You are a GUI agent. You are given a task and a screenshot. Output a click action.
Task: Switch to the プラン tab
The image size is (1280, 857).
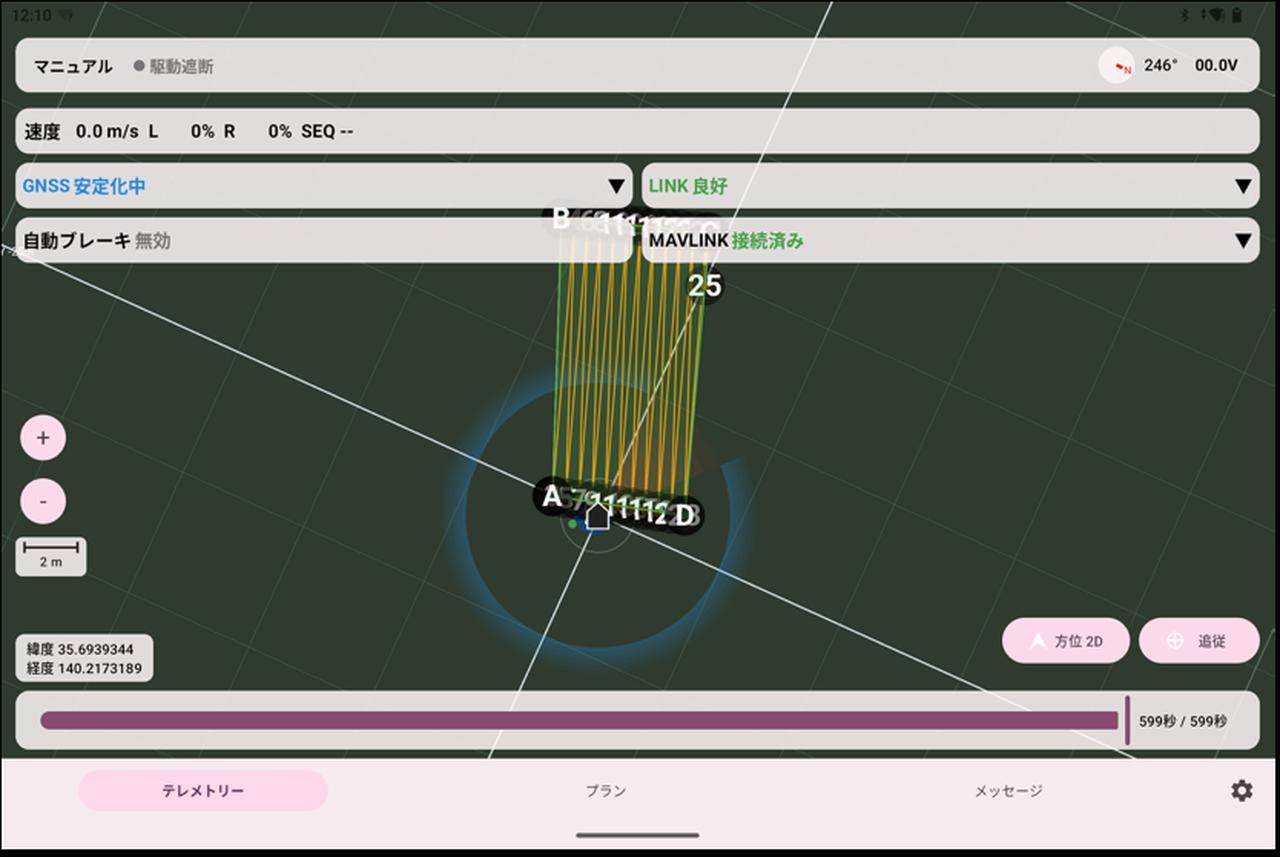click(x=606, y=791)
